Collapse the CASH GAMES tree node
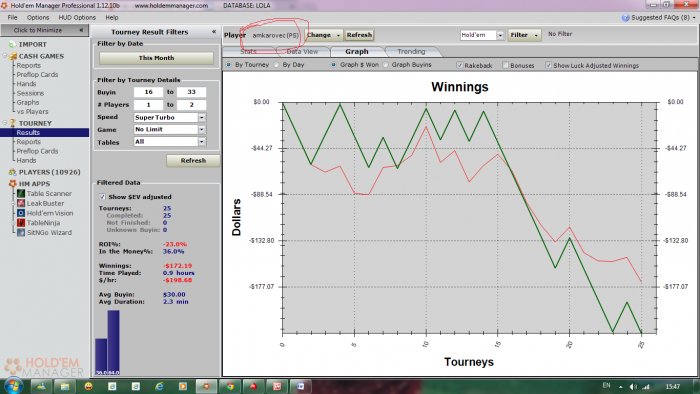Screen dimensions: 700x394 coord(5,56)
